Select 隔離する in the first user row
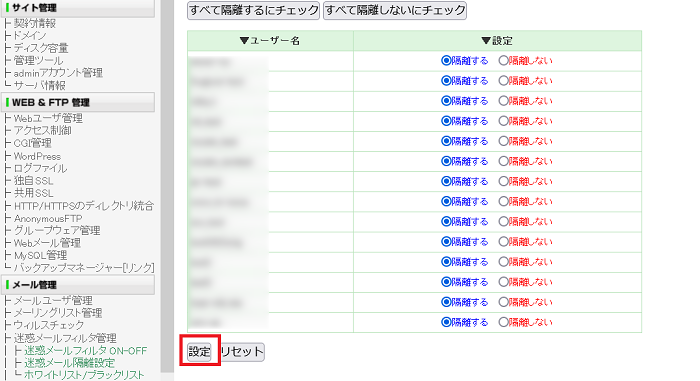 coord(446,60)
